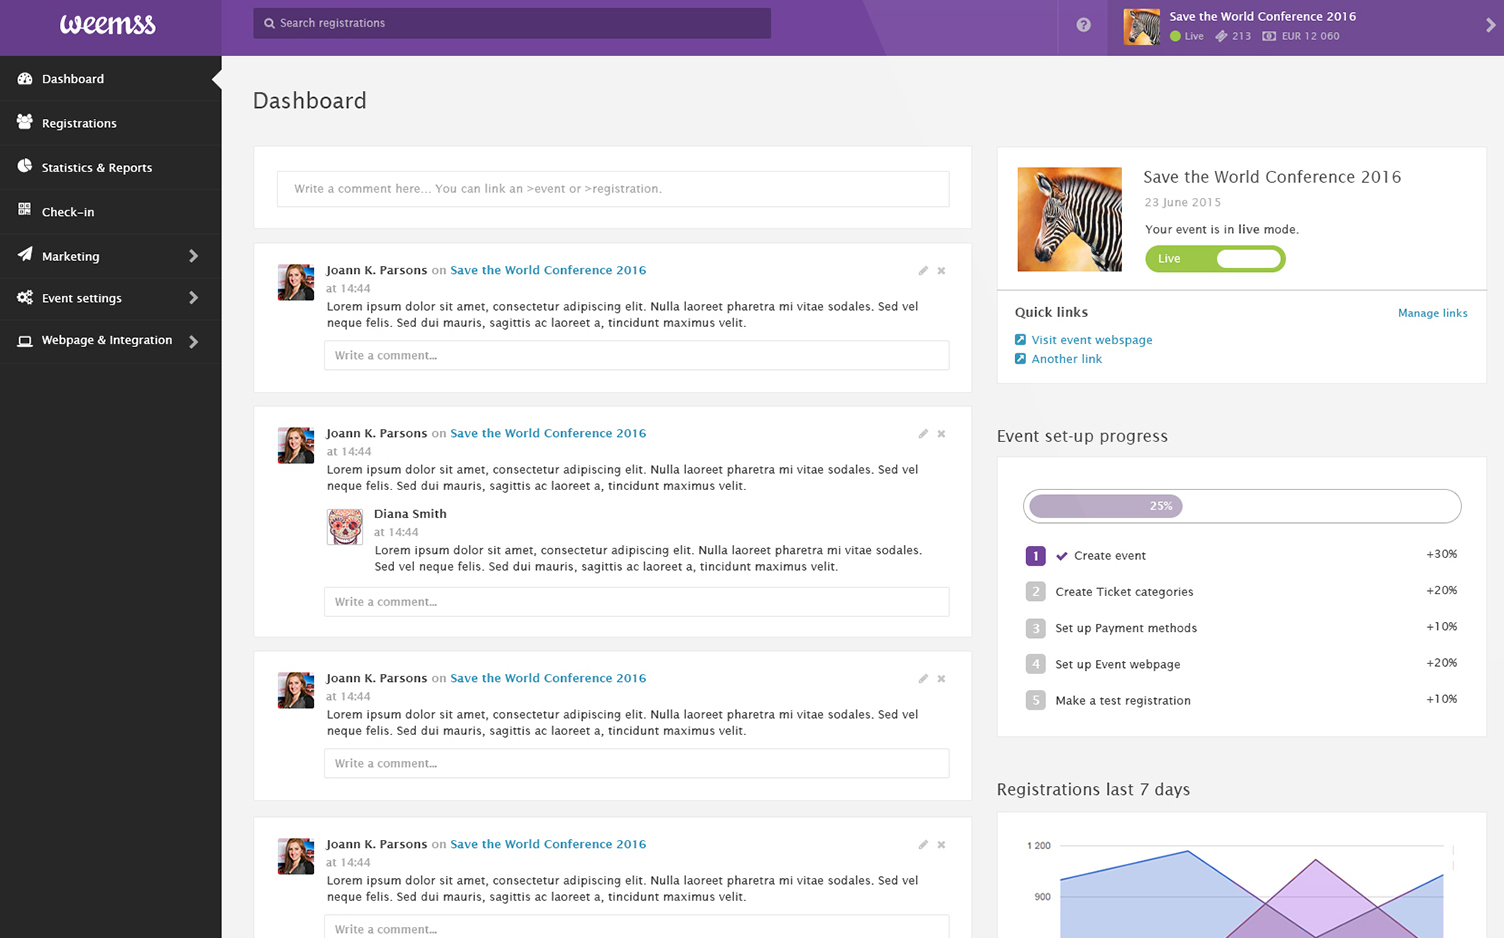Toggle the Live mode switch

tap(1215, 259)
